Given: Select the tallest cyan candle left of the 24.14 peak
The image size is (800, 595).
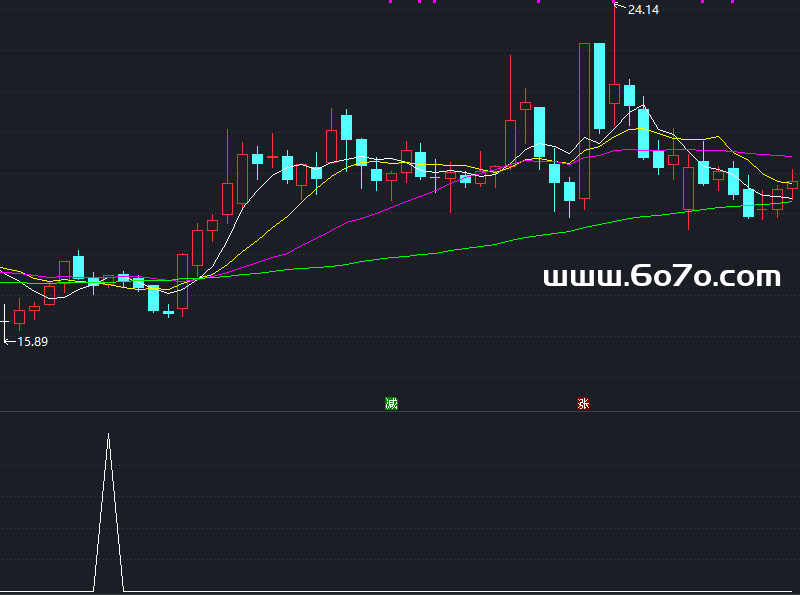Looking at the screenshot, I should [x=599, y=86].
